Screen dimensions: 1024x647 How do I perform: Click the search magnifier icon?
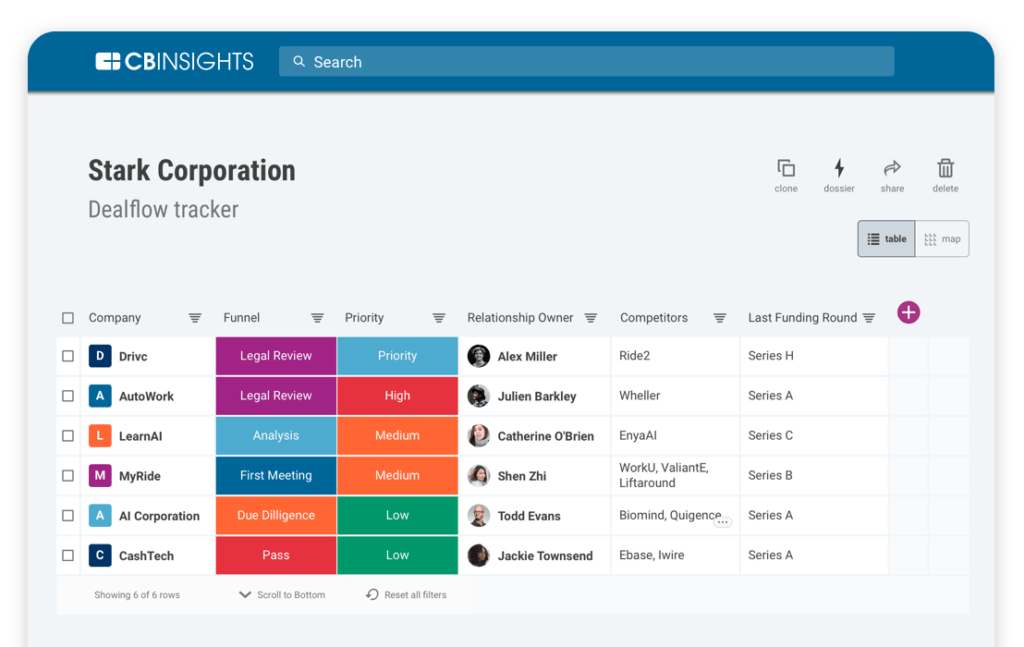coord(299,61)
